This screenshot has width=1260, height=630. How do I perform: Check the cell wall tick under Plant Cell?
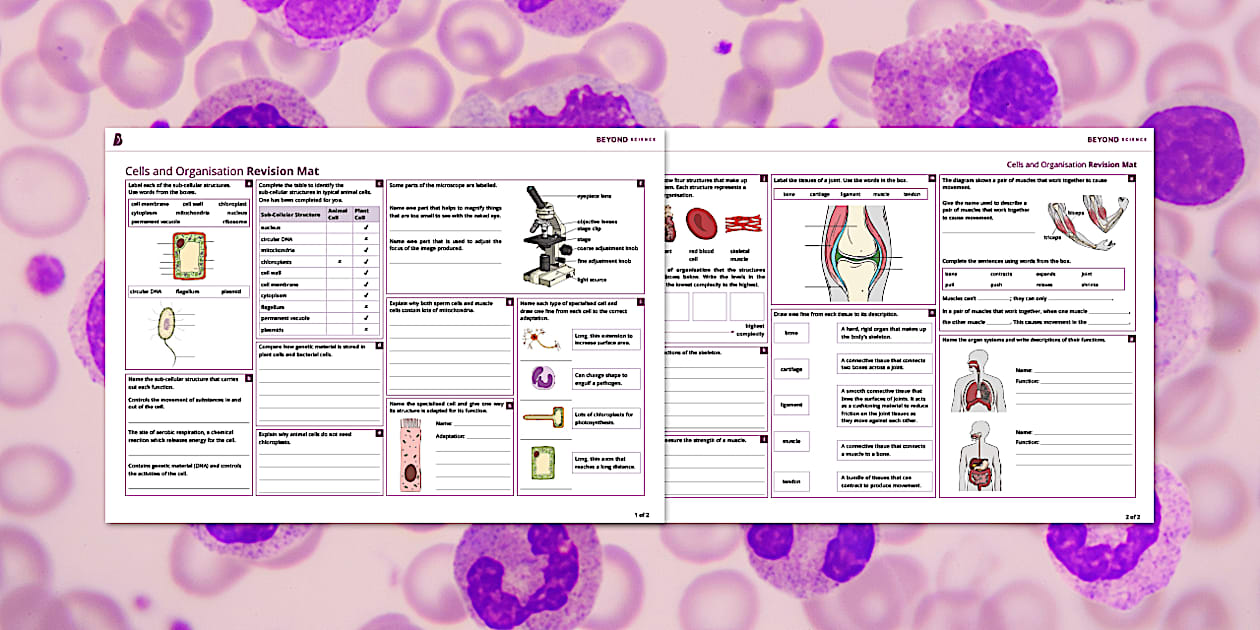click(366, 273)
